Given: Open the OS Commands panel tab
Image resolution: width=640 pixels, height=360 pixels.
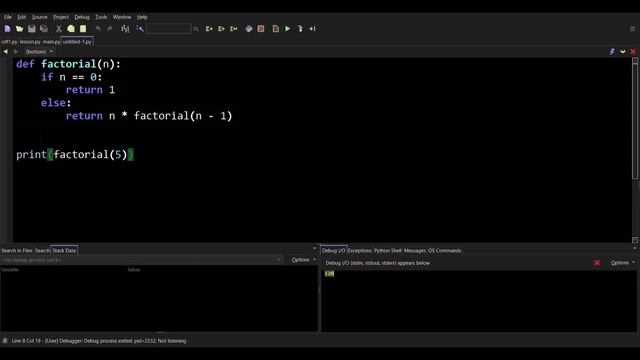Looking at the screenshot, I should [x=444, y=251].
